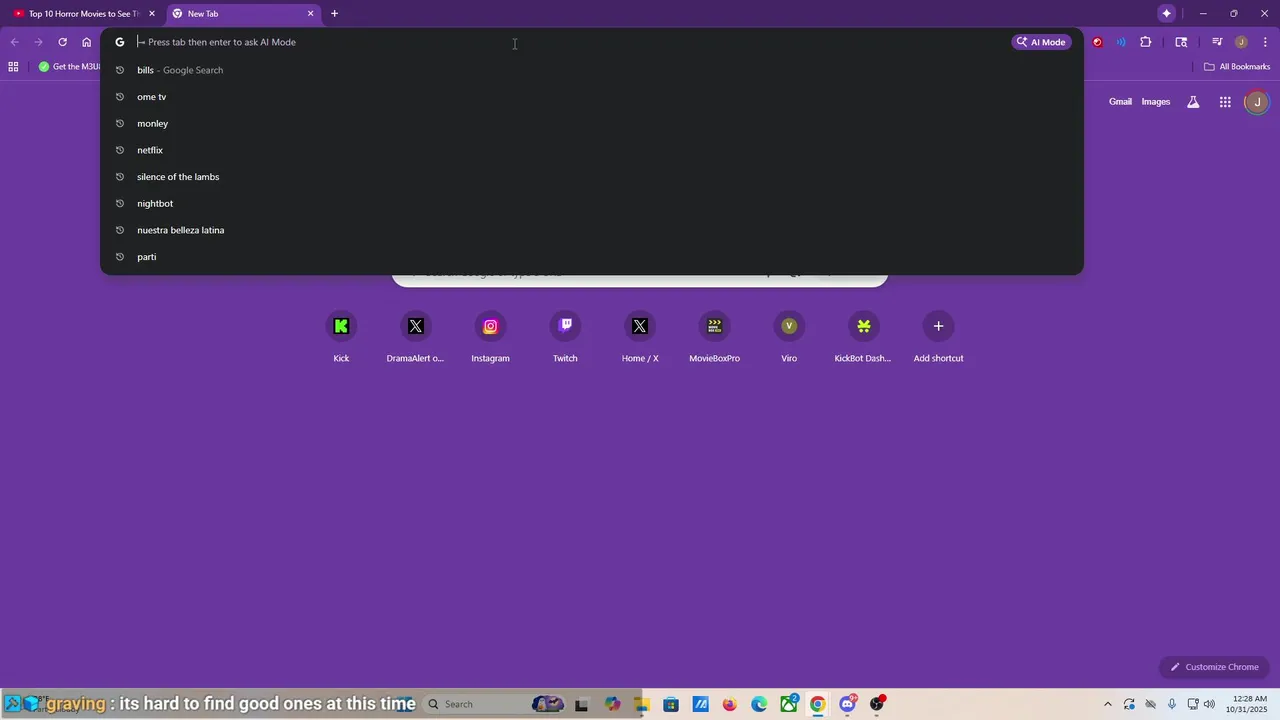
Task: Open the Apps grid in bookmarks bar
Action: point(13,67)
